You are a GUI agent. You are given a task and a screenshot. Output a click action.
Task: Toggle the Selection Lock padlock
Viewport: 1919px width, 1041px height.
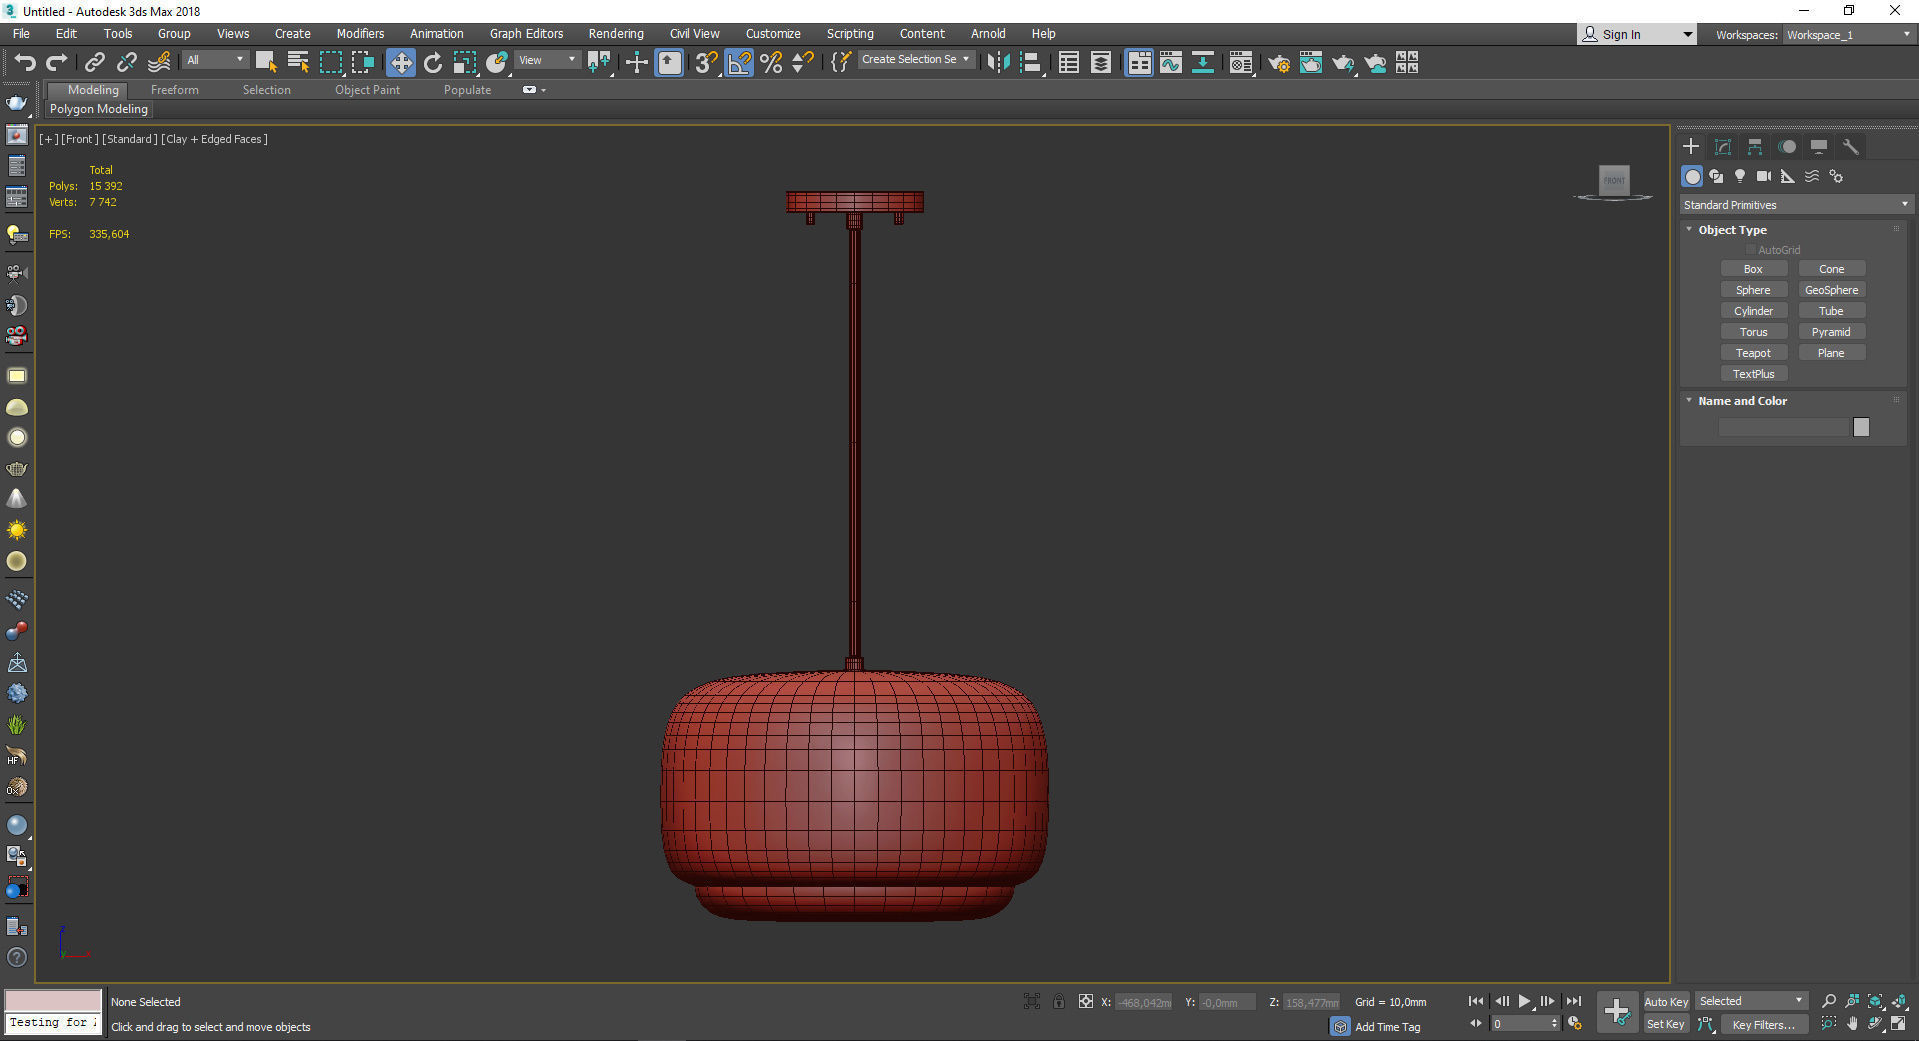pyautogui.click(x=1059, y=1001)
